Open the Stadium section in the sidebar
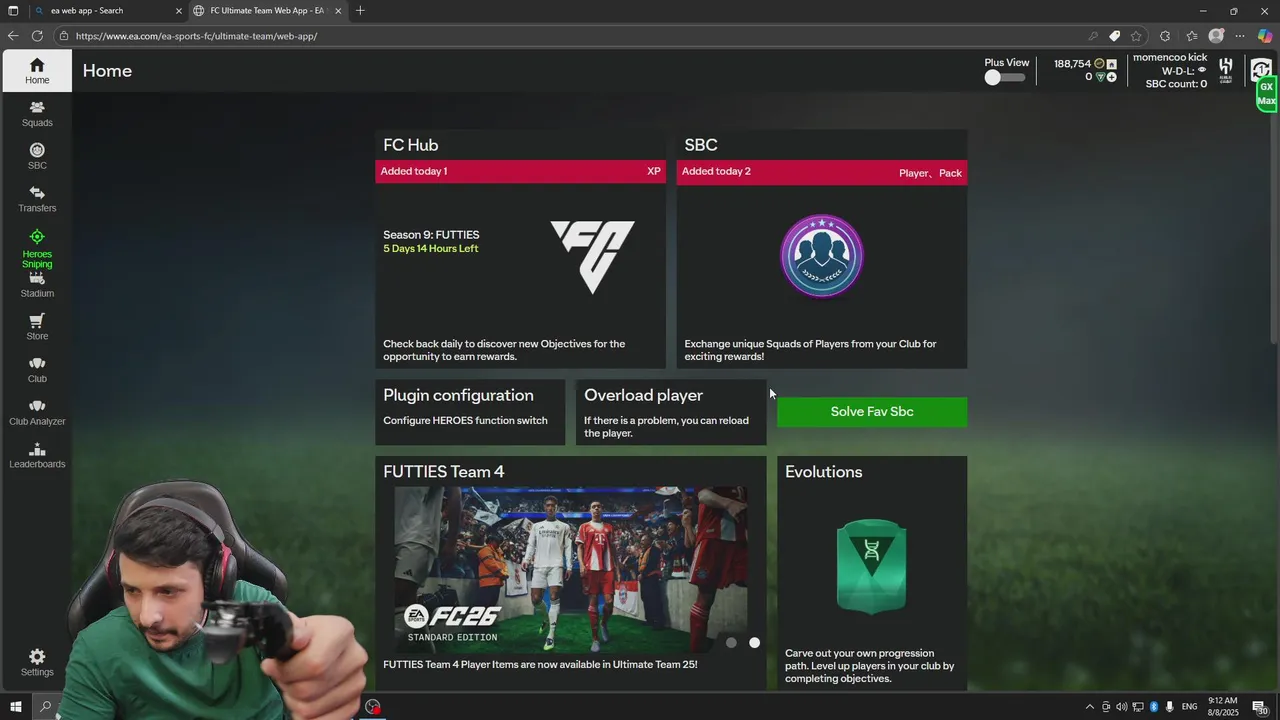Screen dimensions: 1280x720 coord(37,285)
